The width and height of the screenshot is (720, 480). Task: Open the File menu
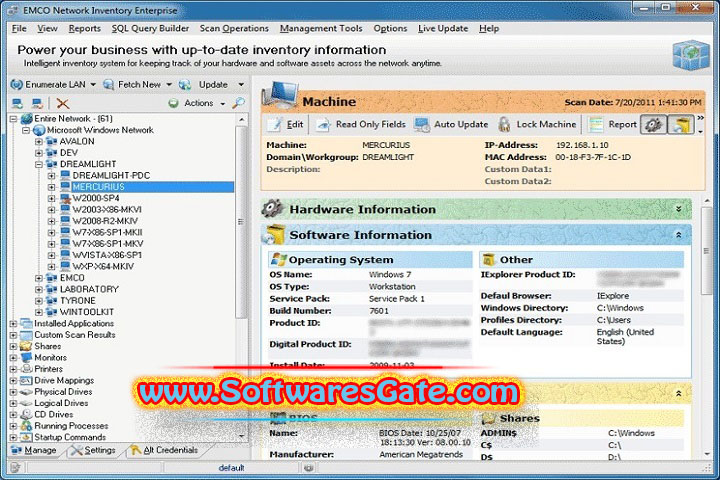(x=19, y=28)
